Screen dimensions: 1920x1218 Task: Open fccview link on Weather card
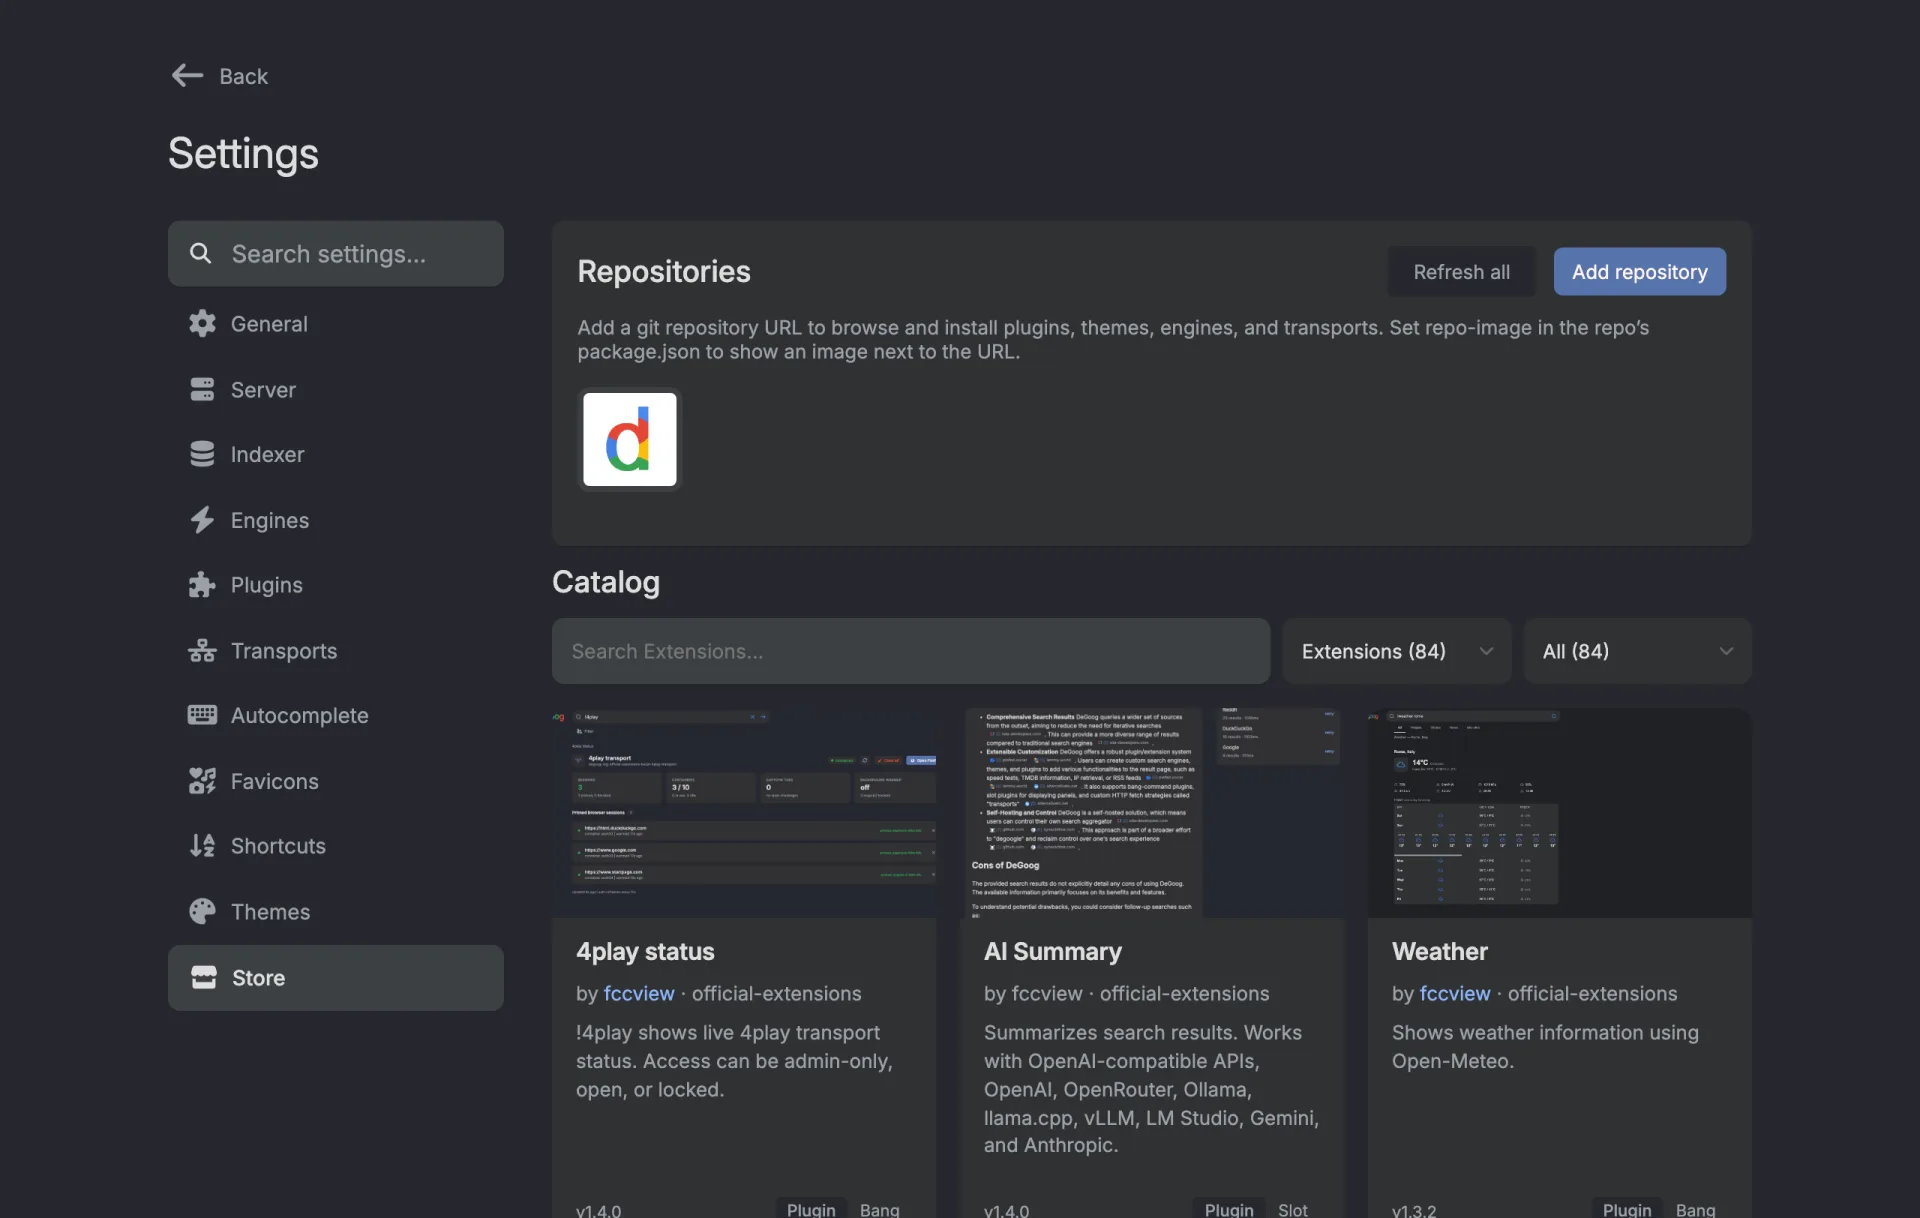1455,993
